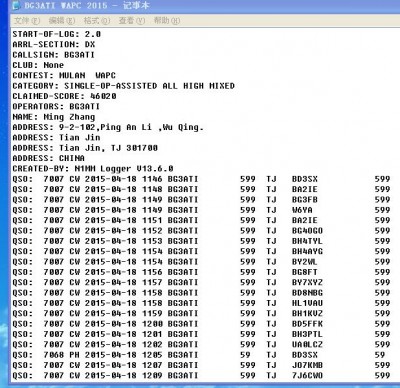Click the Notepad icon in title bar

16,6
